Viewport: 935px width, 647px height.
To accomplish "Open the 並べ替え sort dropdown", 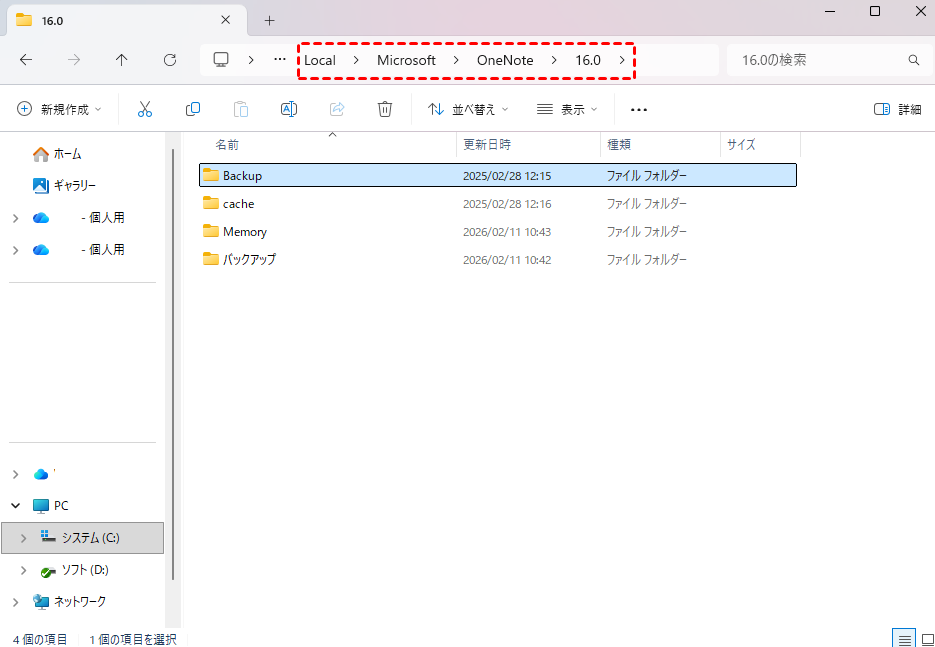I will [468, 109].
